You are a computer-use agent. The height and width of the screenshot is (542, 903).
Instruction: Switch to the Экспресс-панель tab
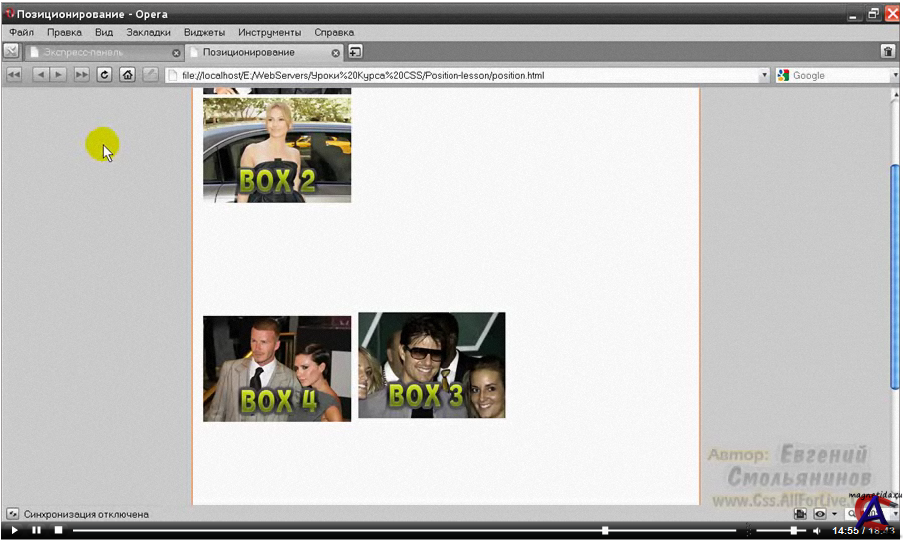point(104,52)
